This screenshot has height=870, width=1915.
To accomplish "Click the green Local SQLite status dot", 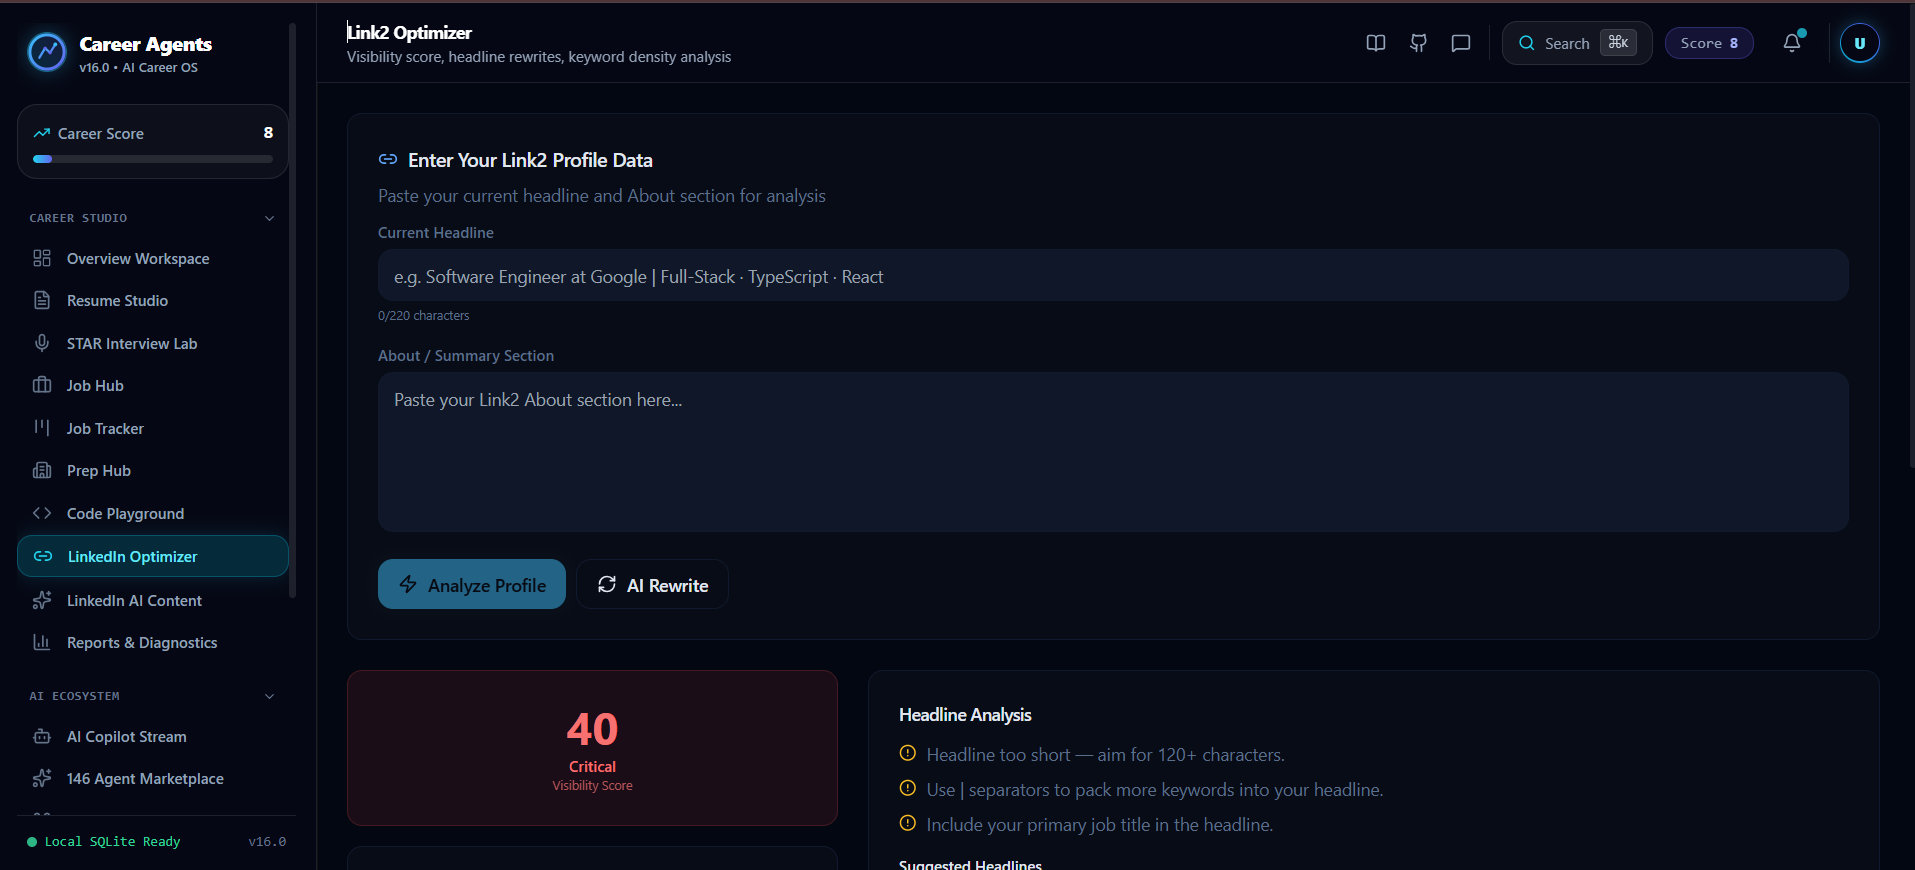I will (x=32, y=842).
